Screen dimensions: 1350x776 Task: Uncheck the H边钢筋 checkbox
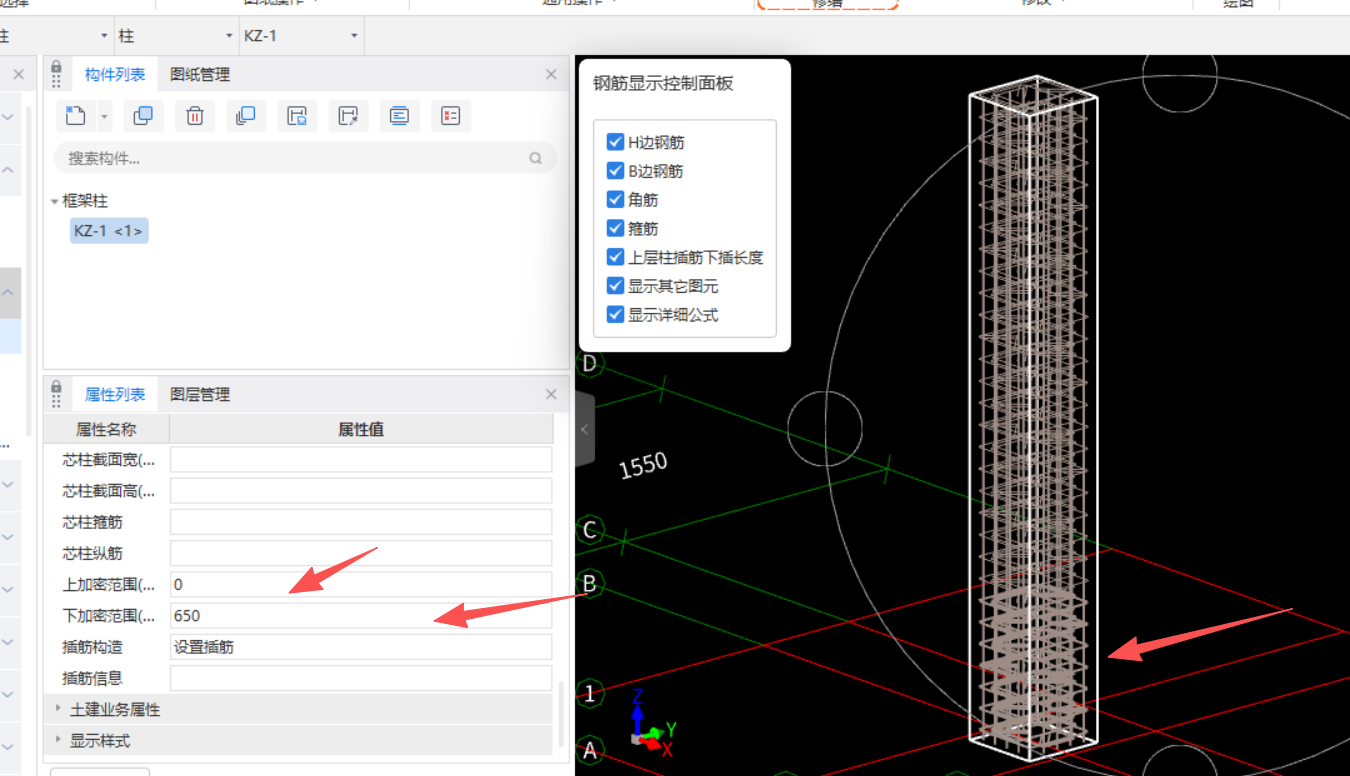pyautogui.click(x=616, y=143)
